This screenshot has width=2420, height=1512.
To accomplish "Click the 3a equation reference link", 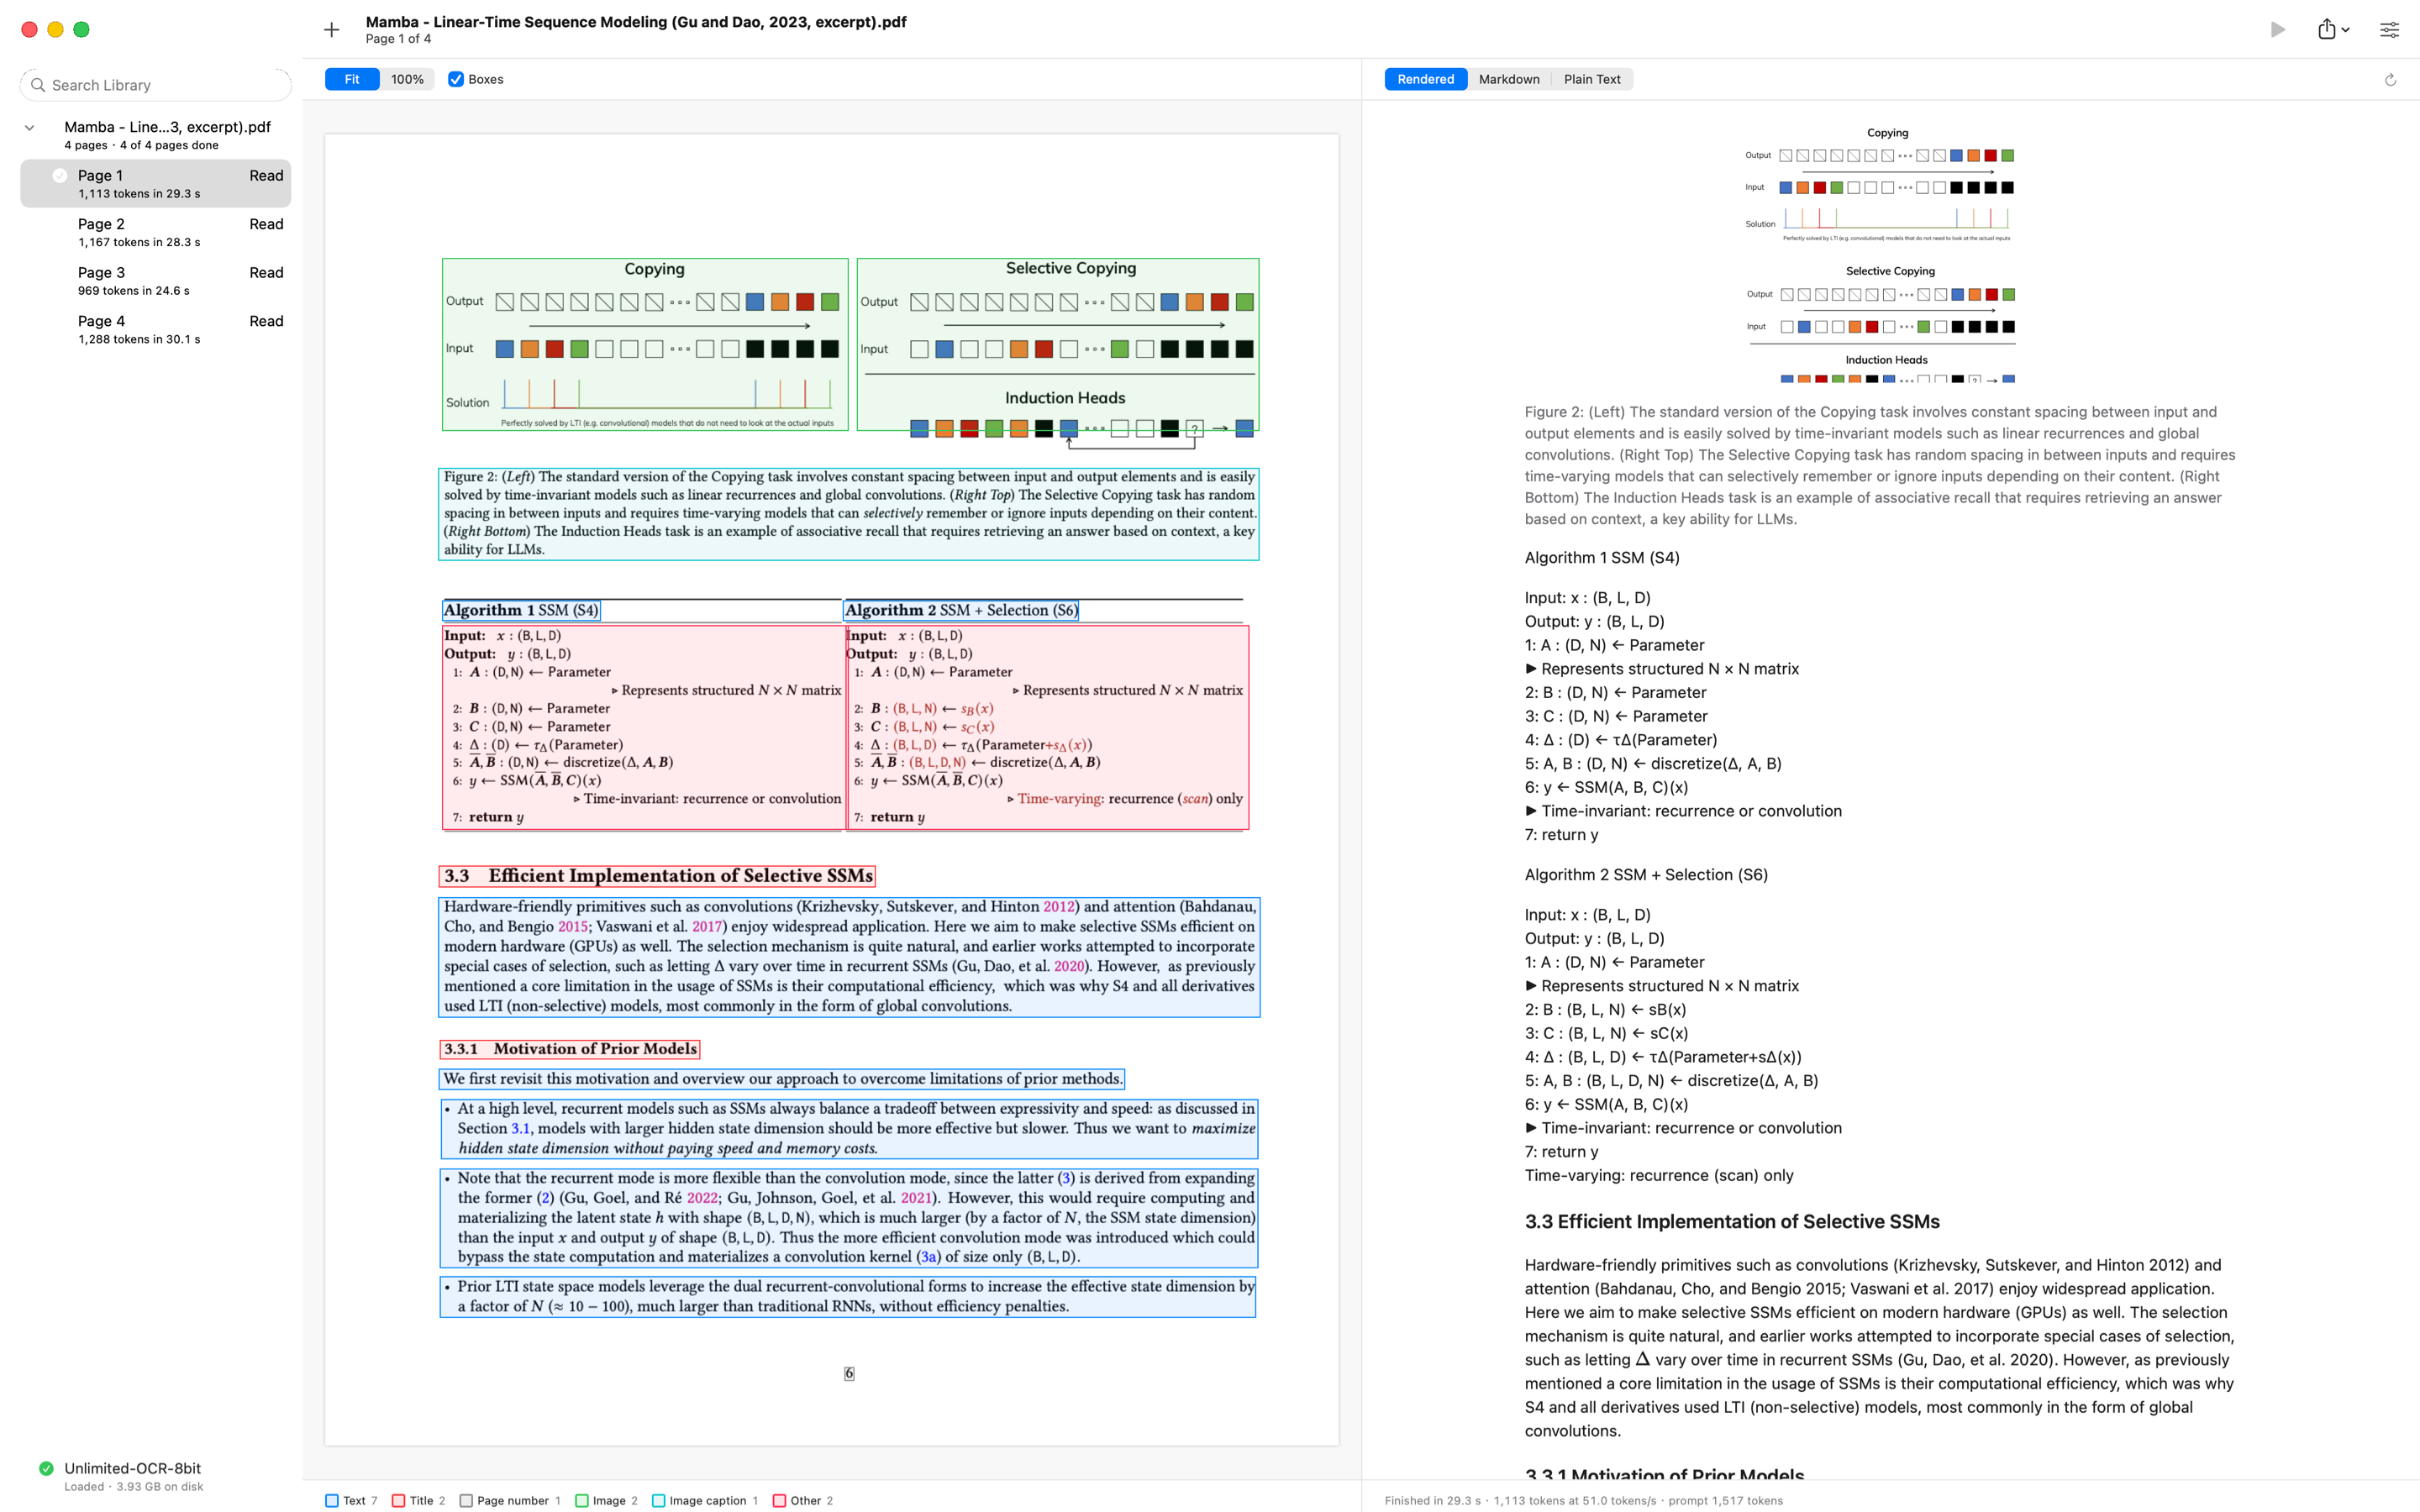I will [x=929, y=1257].
